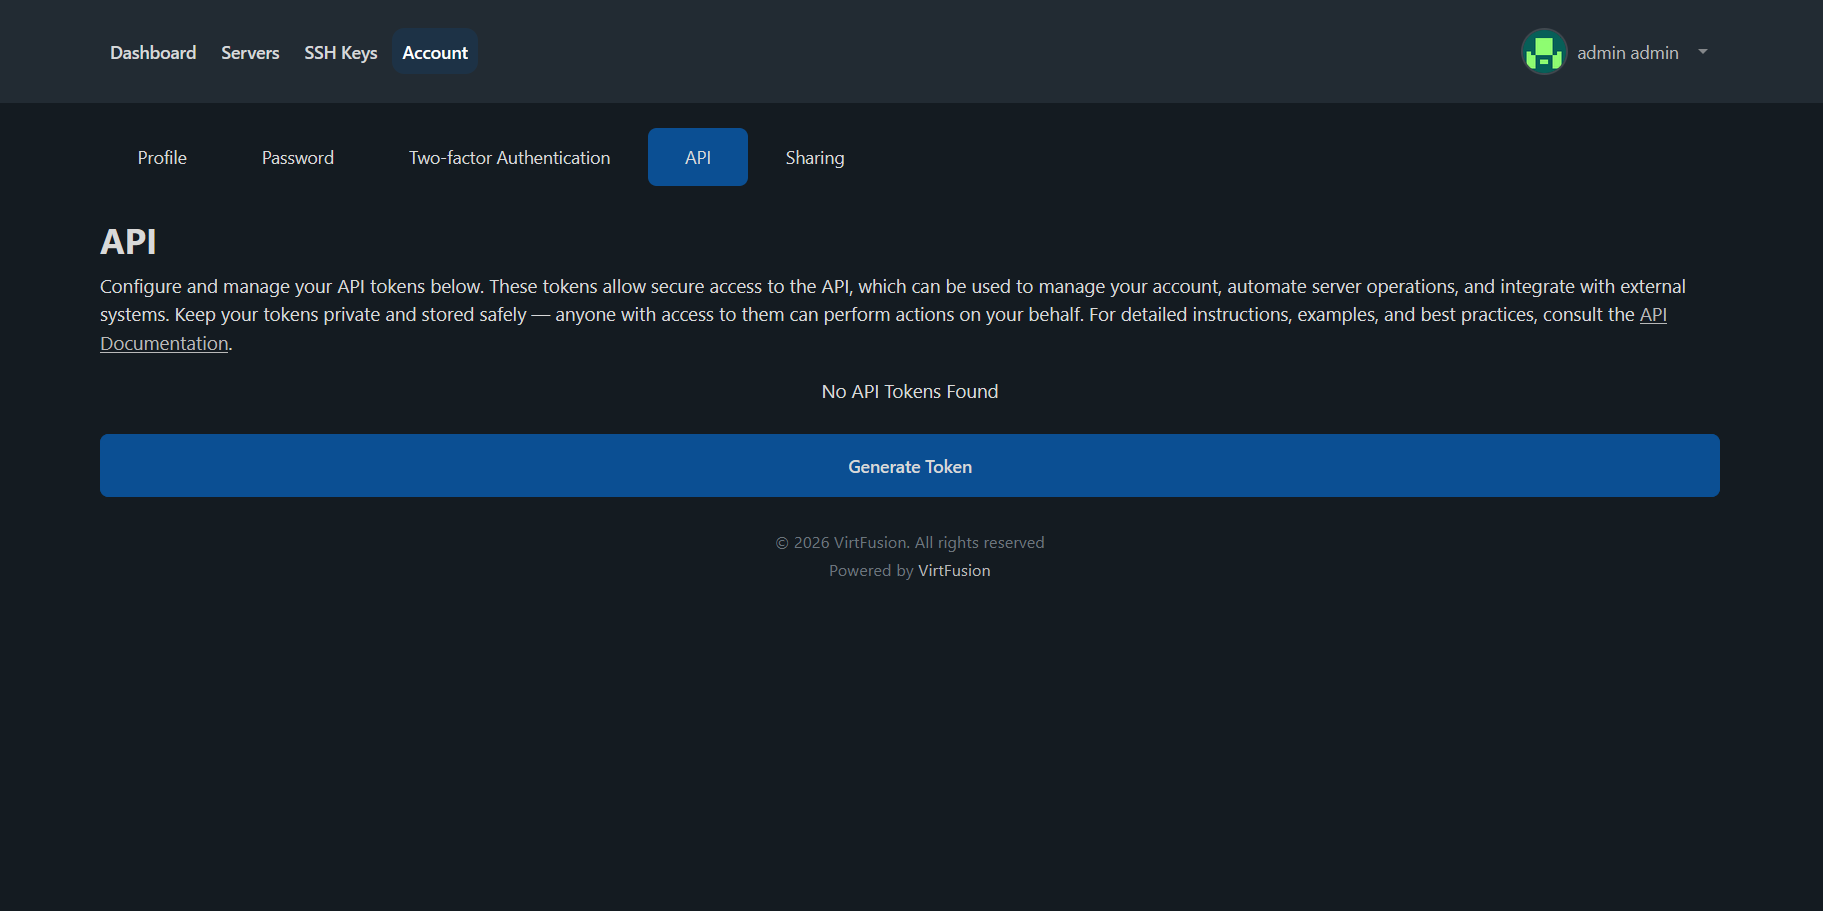This screenshot has height=911, width=1823.
Task: Click the 2026 copyright notice text
Action: point(909,543)
